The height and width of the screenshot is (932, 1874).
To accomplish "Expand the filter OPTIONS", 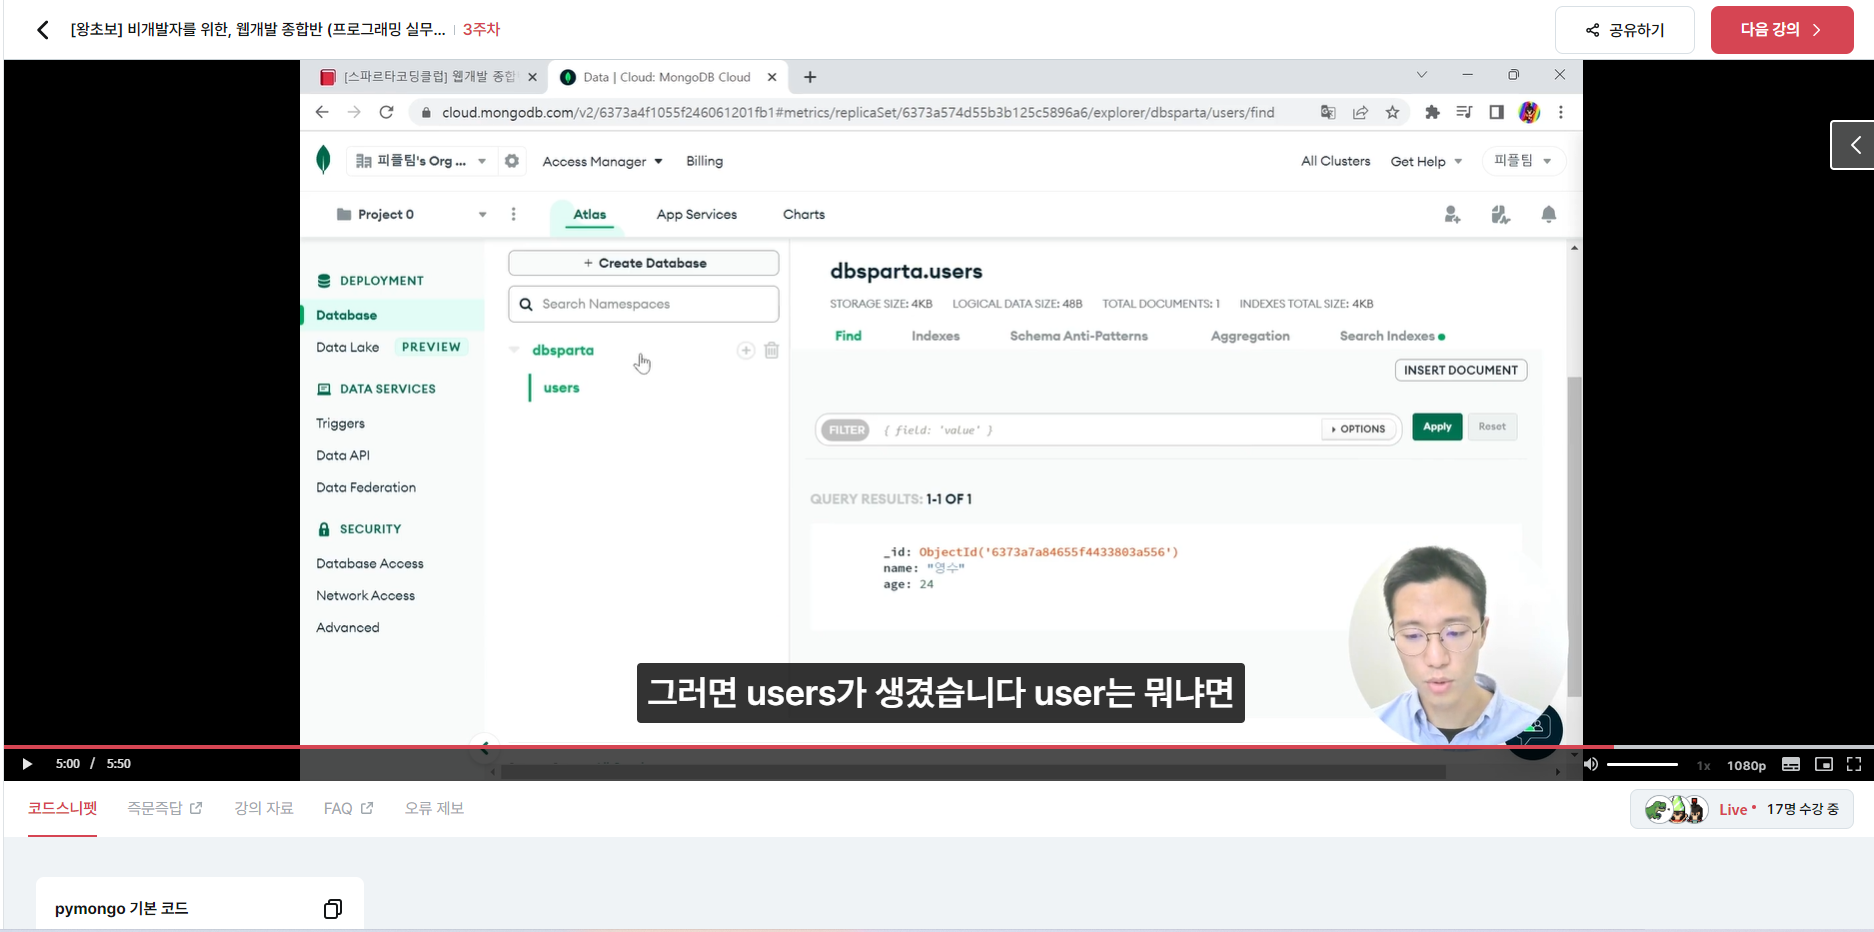I will (x=1358, y=429).
